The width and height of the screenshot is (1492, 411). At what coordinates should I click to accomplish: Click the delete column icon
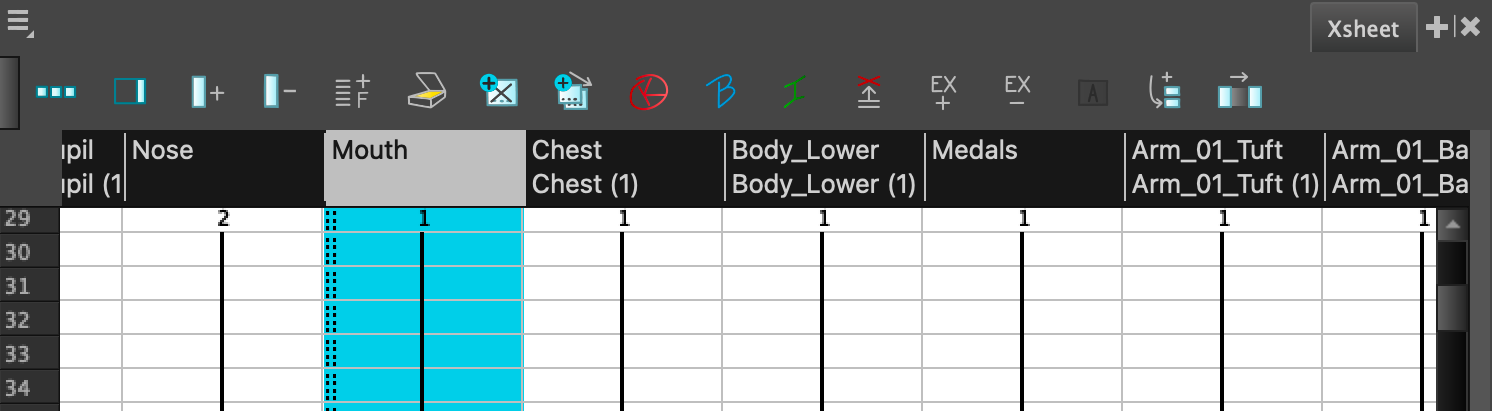click(279, 92)
